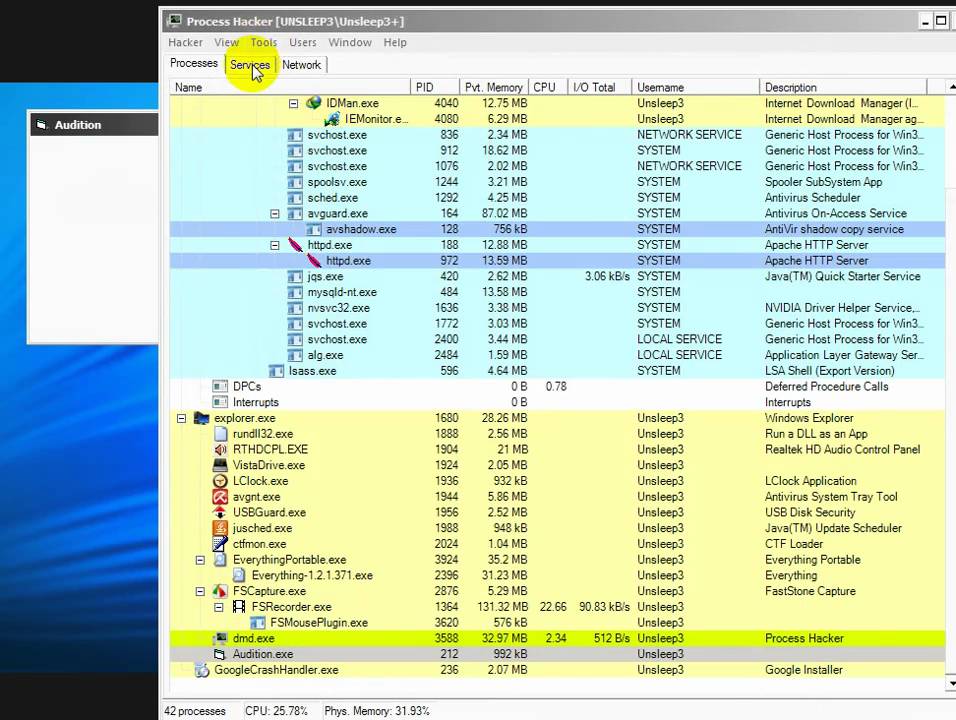Collapse the EverythingPortable.exe node
956x720 pixels.
200,560
